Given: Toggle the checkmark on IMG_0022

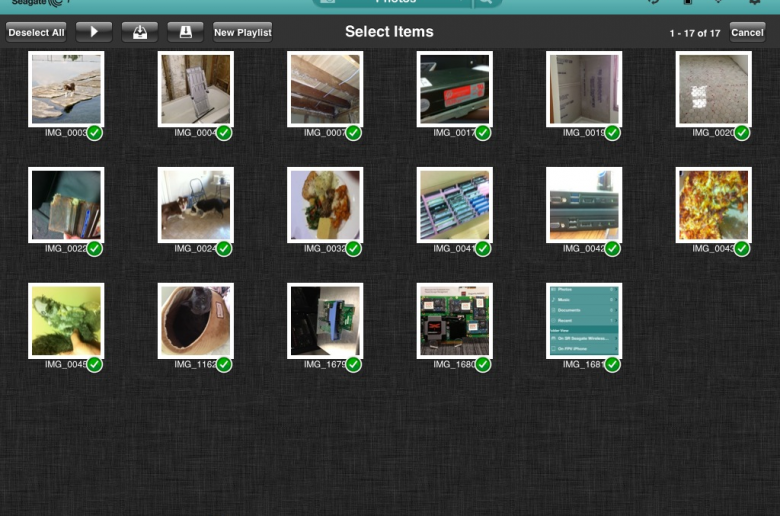Looking at the screenshot, I should 95,249.
